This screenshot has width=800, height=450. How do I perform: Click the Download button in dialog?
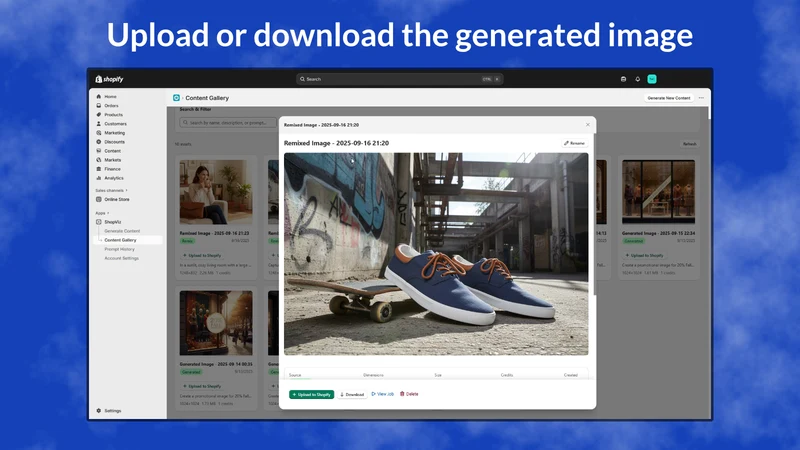(352, 394)
